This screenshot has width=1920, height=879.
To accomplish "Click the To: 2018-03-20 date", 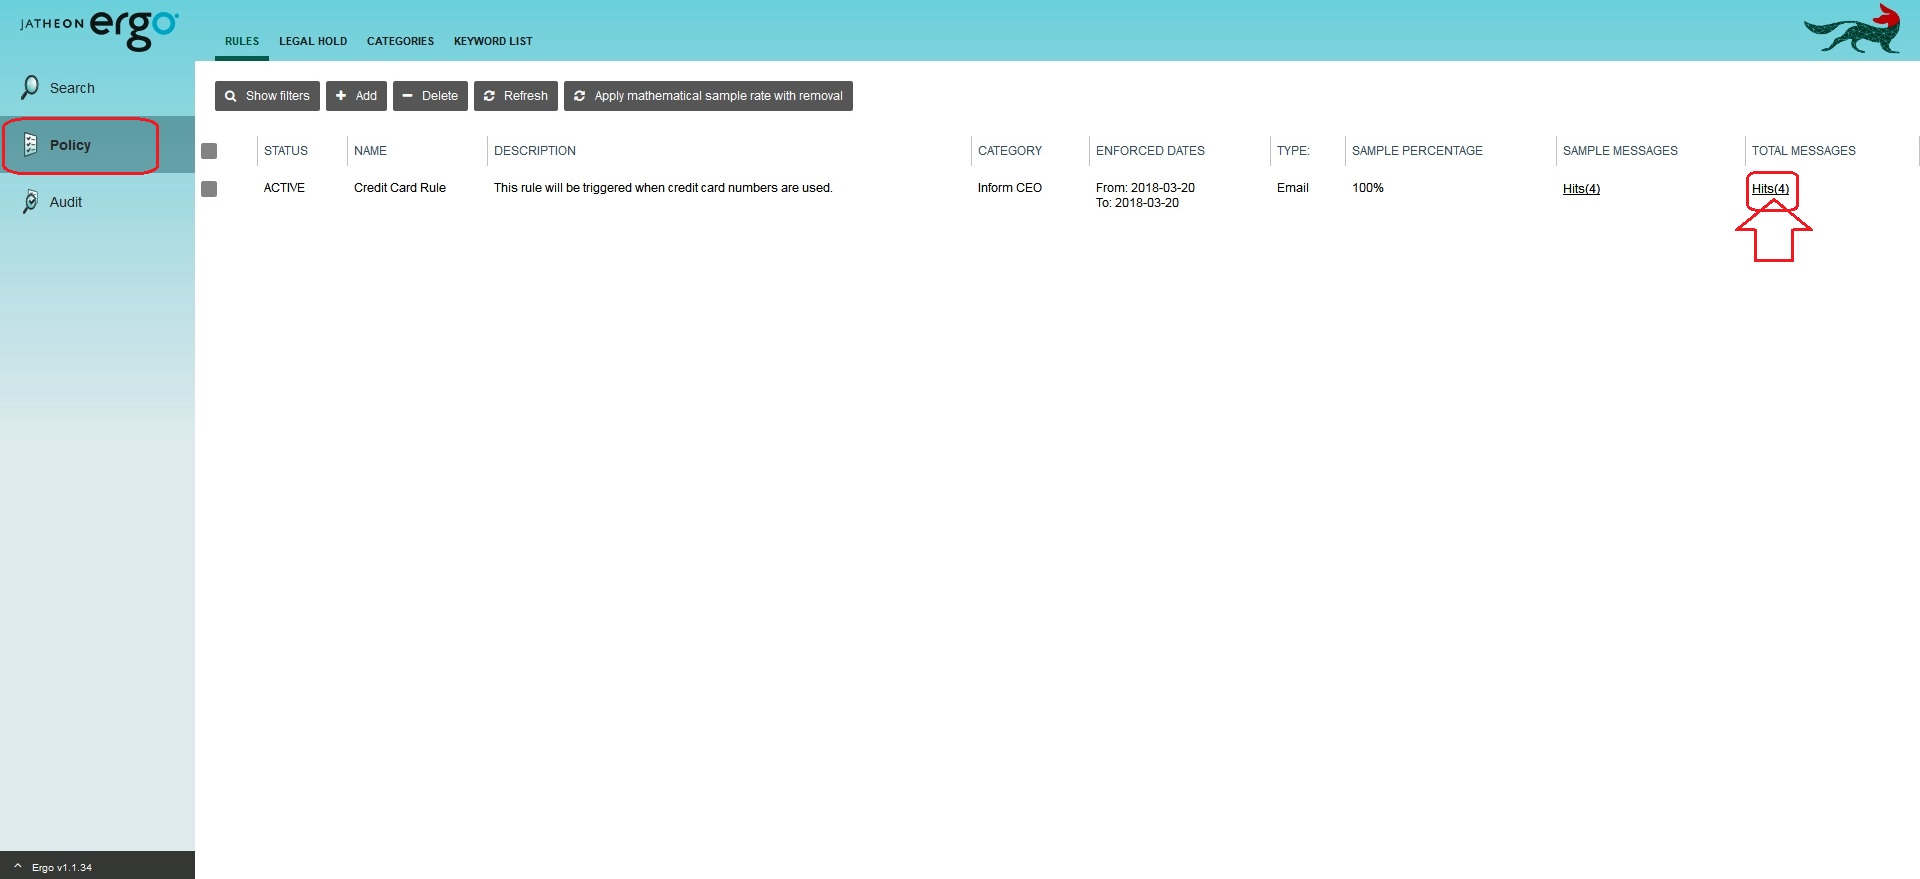I will (x=1137, y=203).
